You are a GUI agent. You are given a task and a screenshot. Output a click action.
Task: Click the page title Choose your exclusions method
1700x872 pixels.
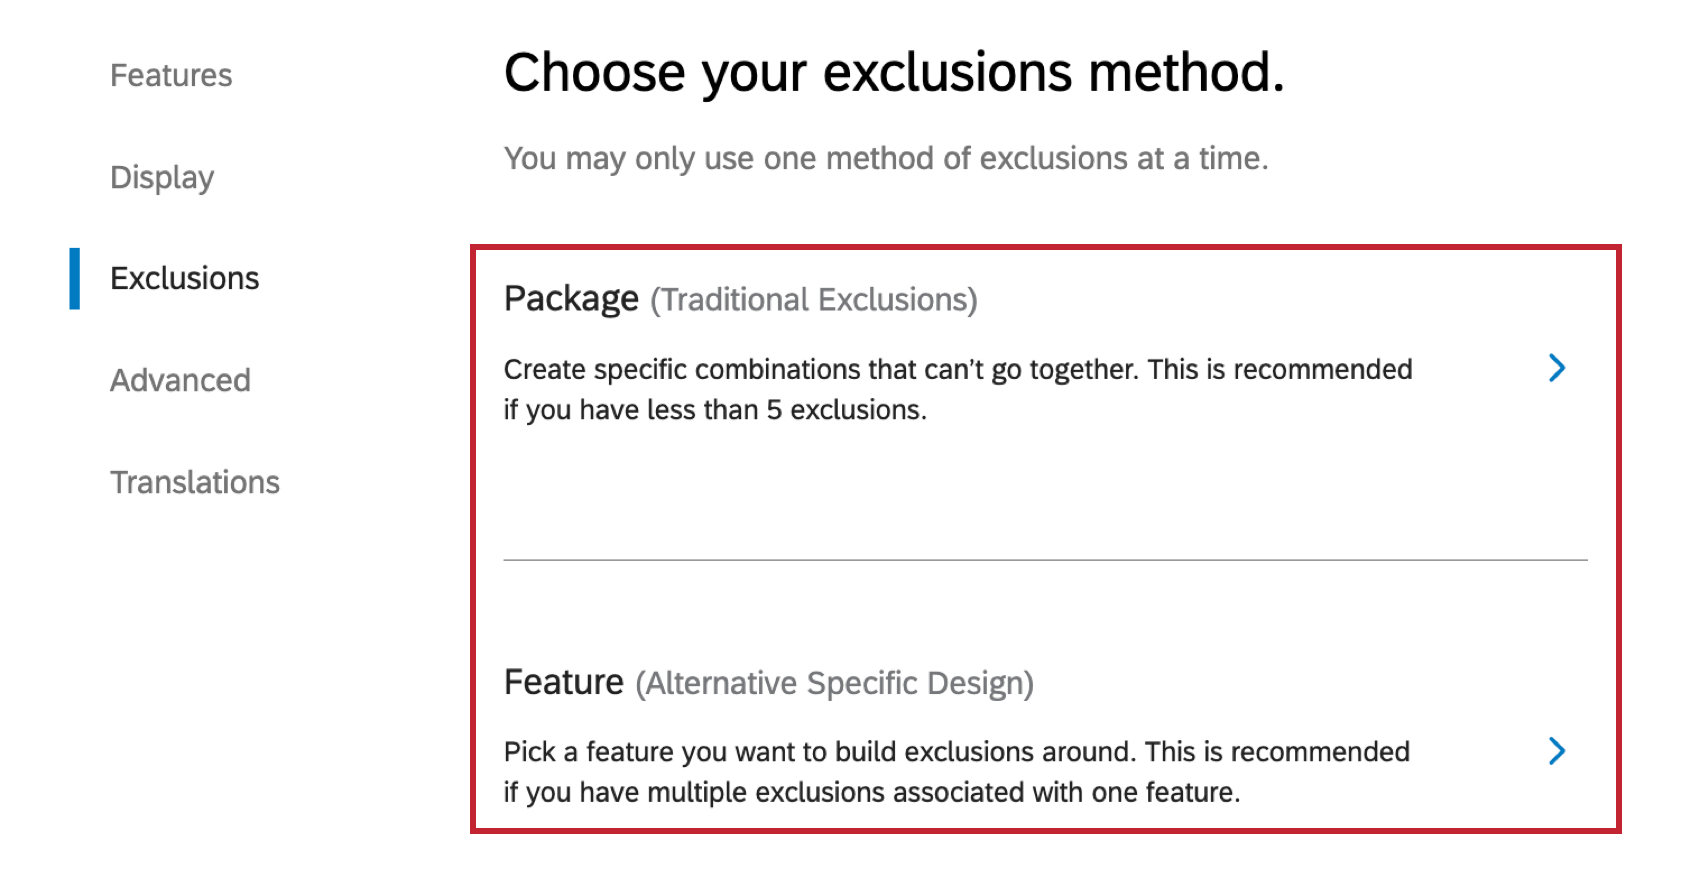click(895, 70)
